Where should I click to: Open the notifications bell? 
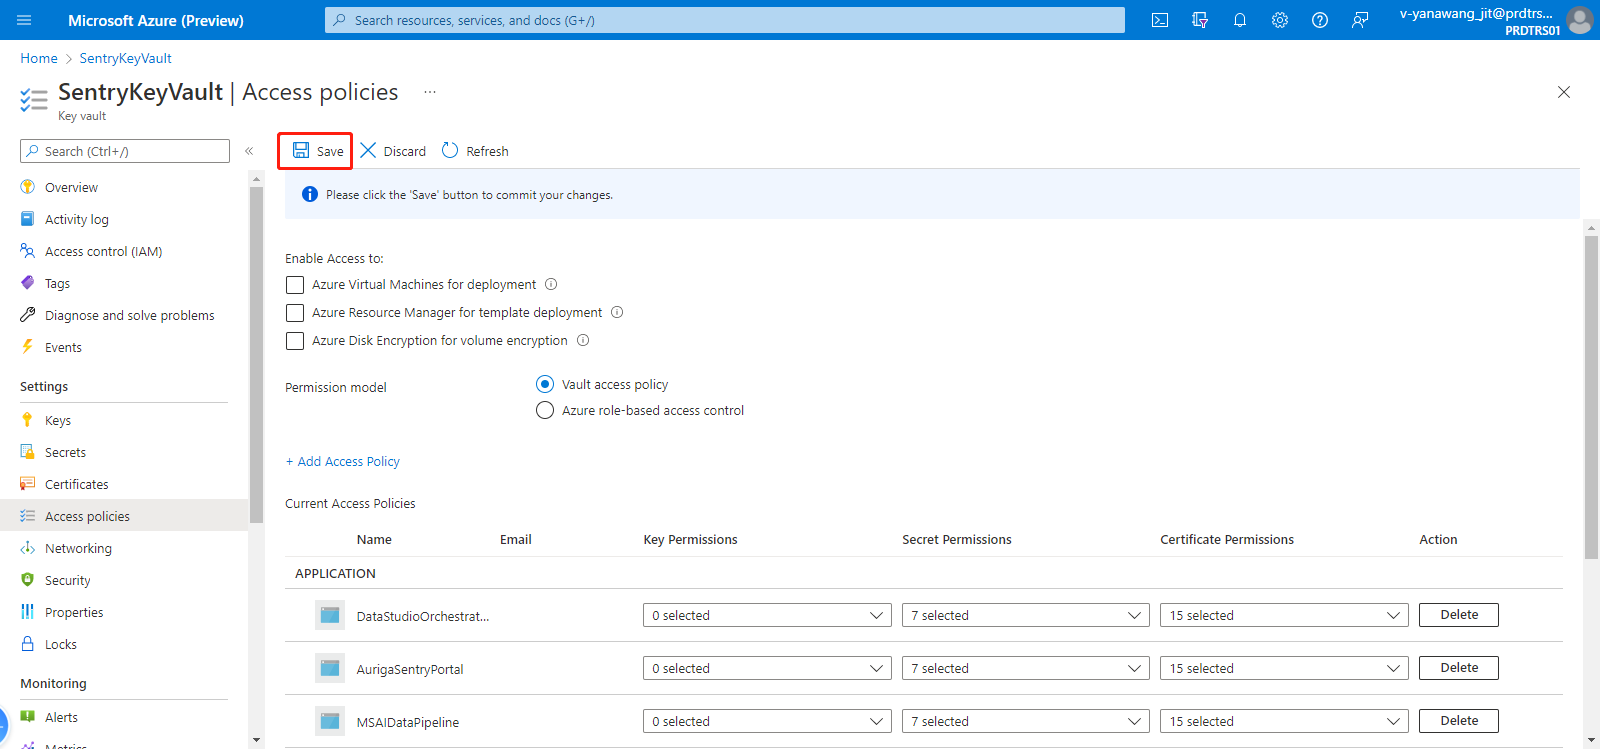(1240, 20)
